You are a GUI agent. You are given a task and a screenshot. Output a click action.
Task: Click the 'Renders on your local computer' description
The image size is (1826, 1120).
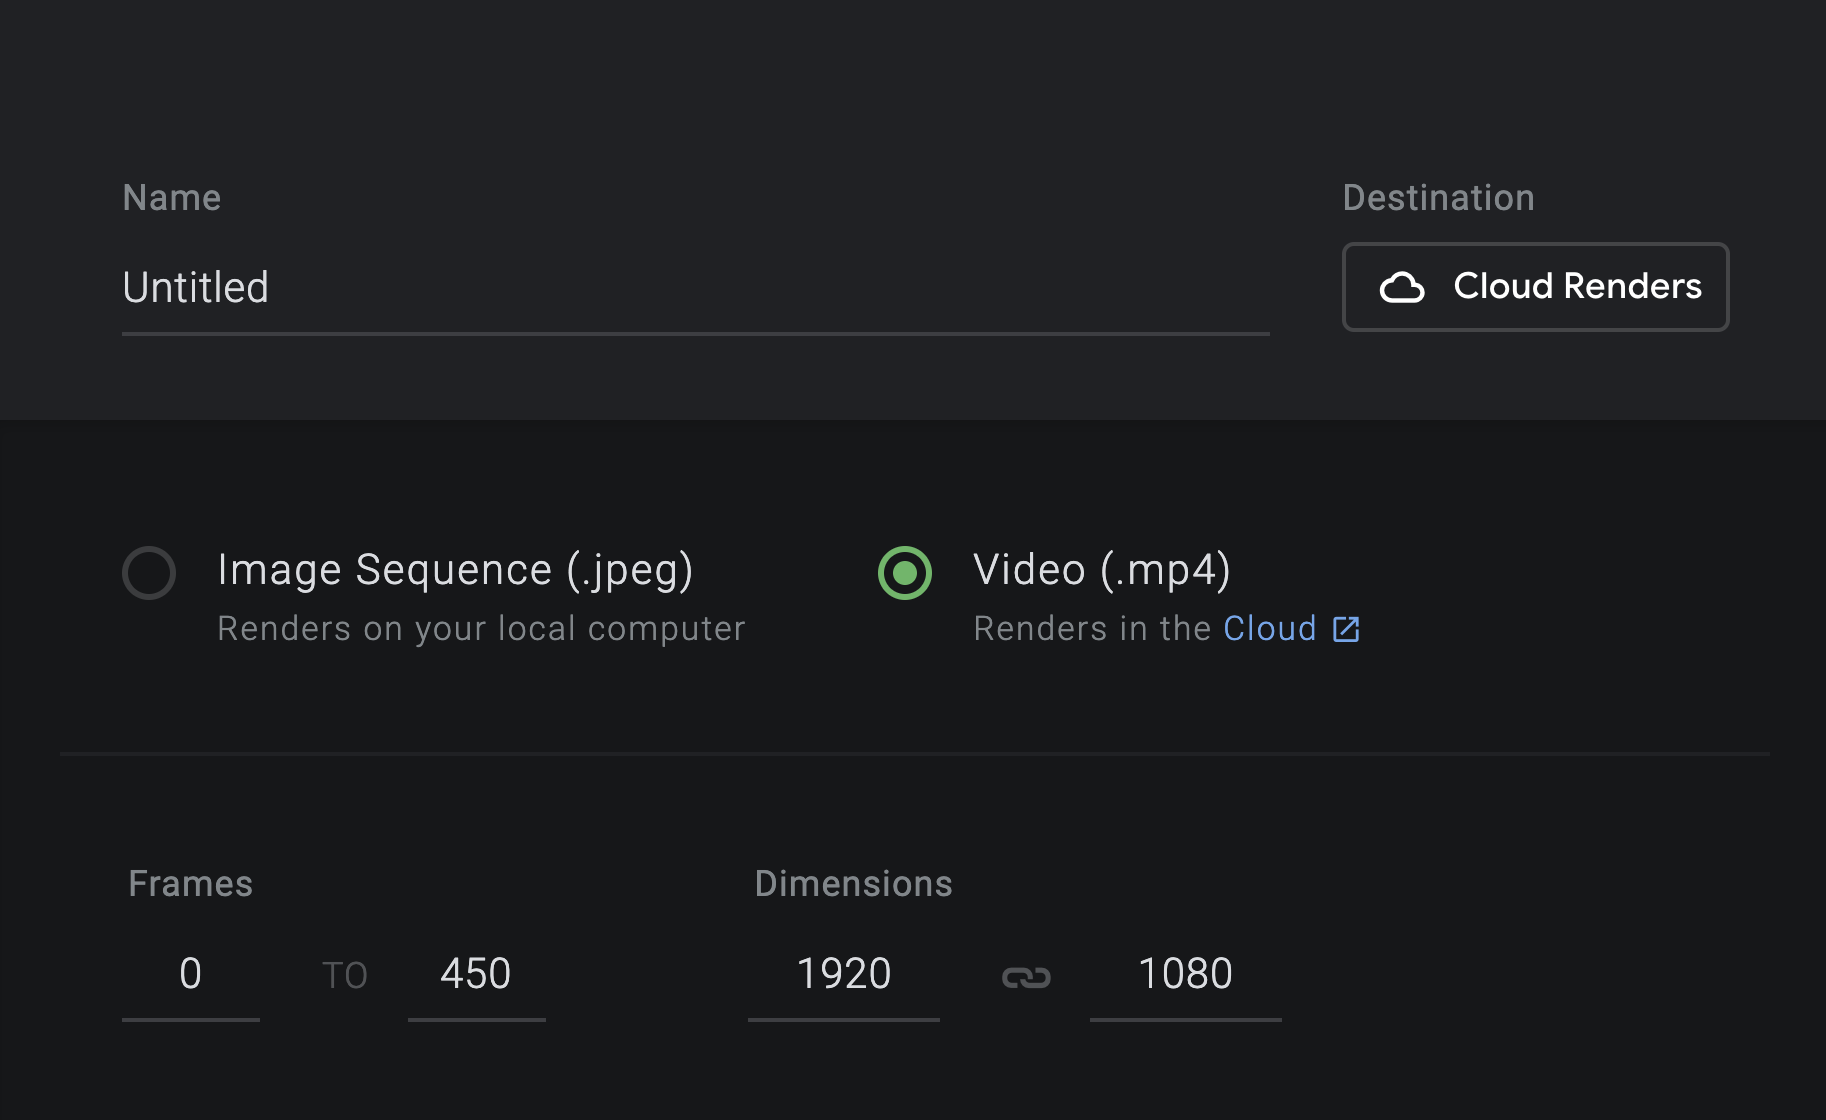coord(481,629)
